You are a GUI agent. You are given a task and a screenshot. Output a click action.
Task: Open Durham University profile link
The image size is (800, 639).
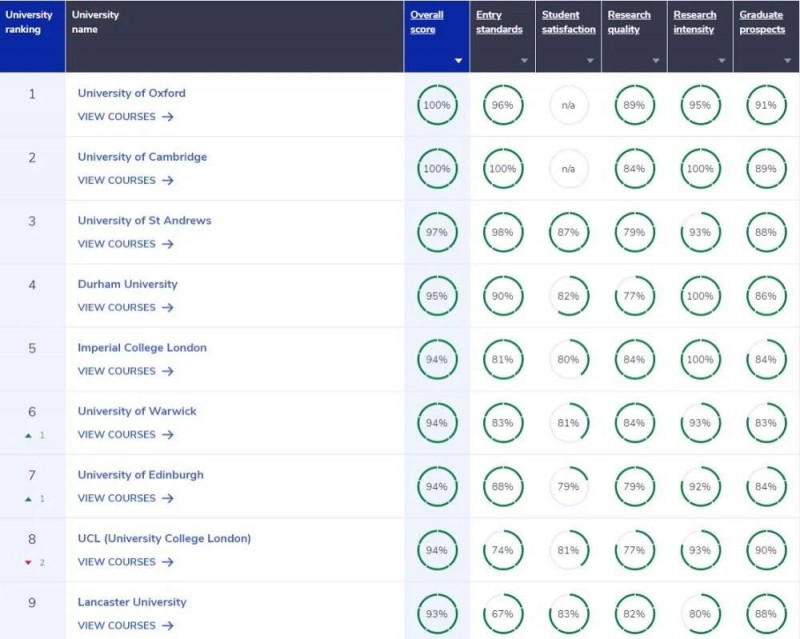tap(128, 284)
